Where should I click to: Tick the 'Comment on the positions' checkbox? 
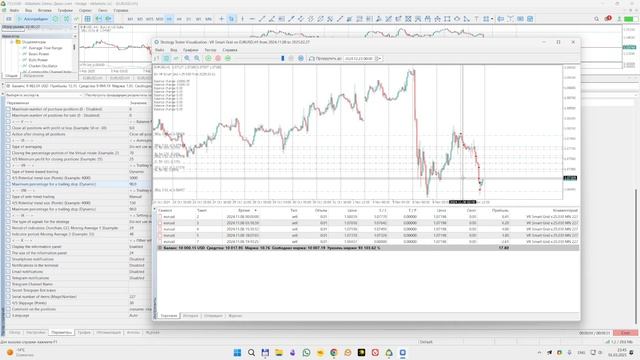[8, 309]
